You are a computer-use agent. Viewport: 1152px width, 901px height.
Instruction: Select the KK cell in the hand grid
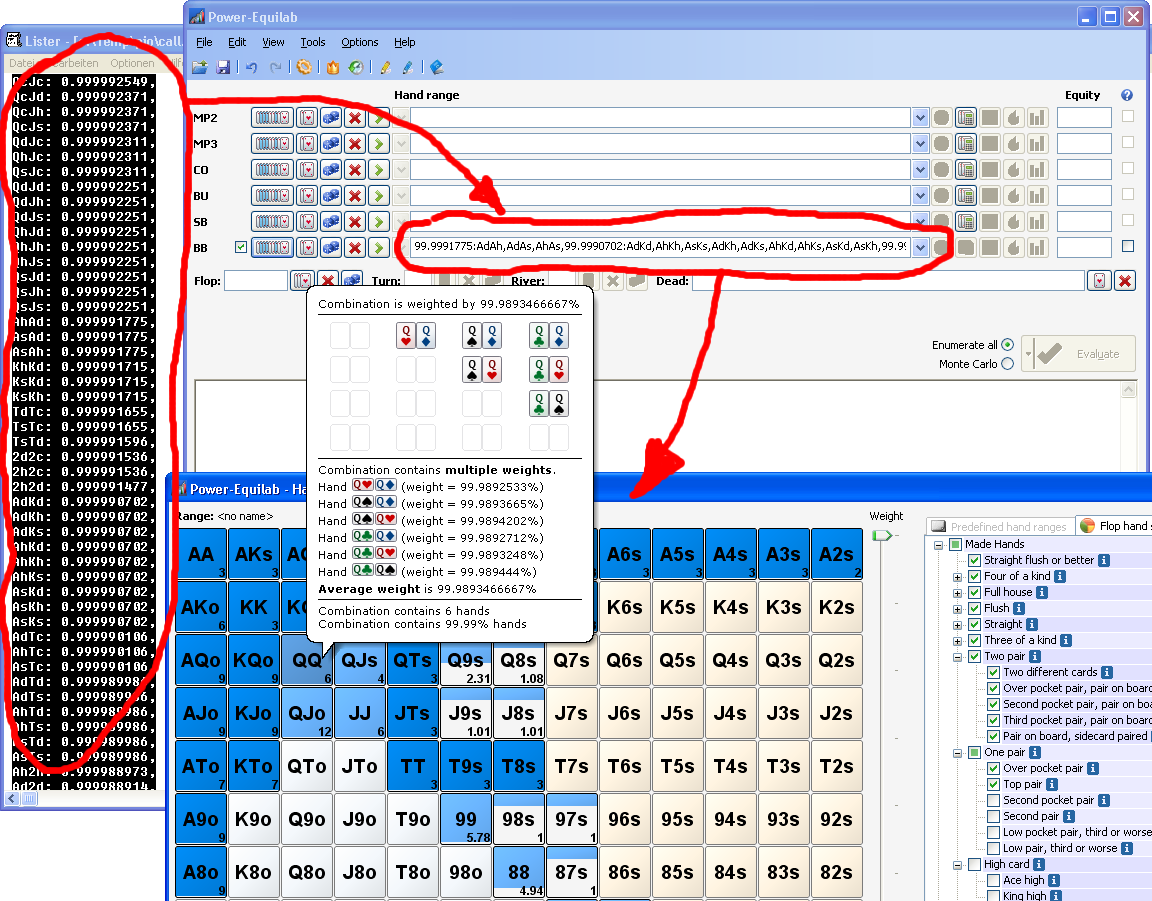coord(254,607)
